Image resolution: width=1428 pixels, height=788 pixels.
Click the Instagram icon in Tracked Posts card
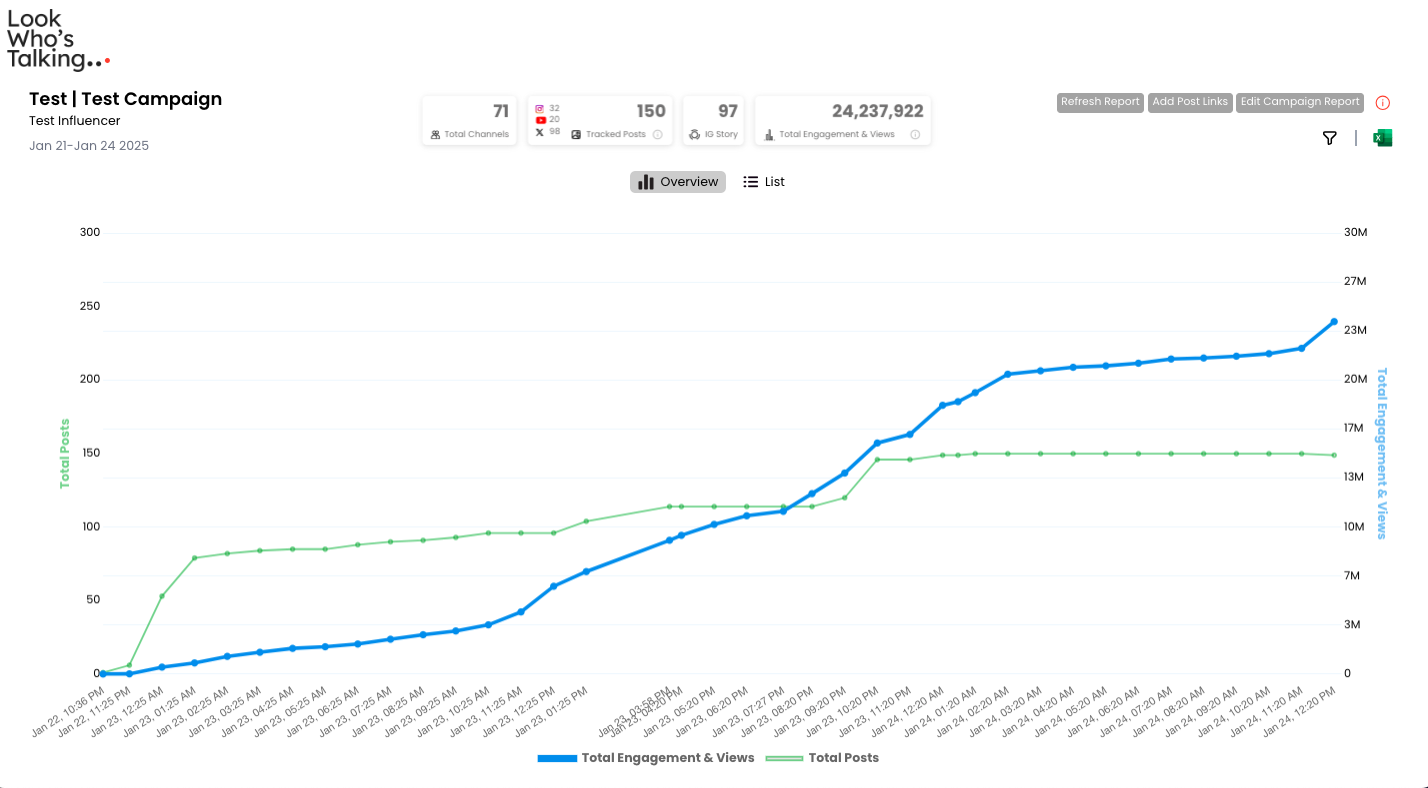click(x=540, y=108)
